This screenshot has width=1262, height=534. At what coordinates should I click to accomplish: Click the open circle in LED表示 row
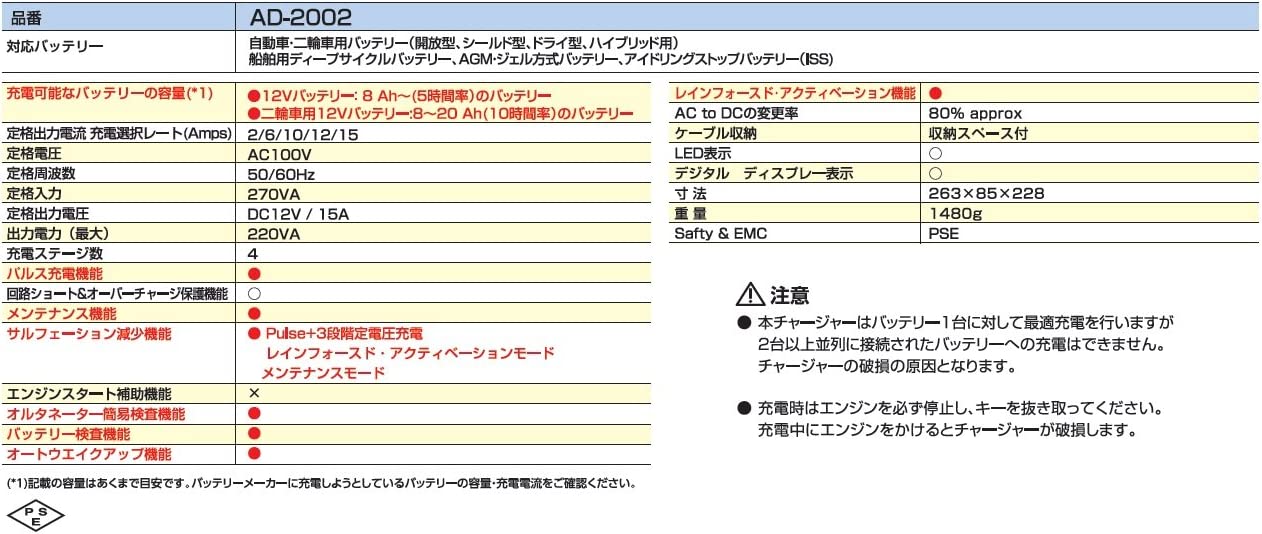click(x=935, y=154)
